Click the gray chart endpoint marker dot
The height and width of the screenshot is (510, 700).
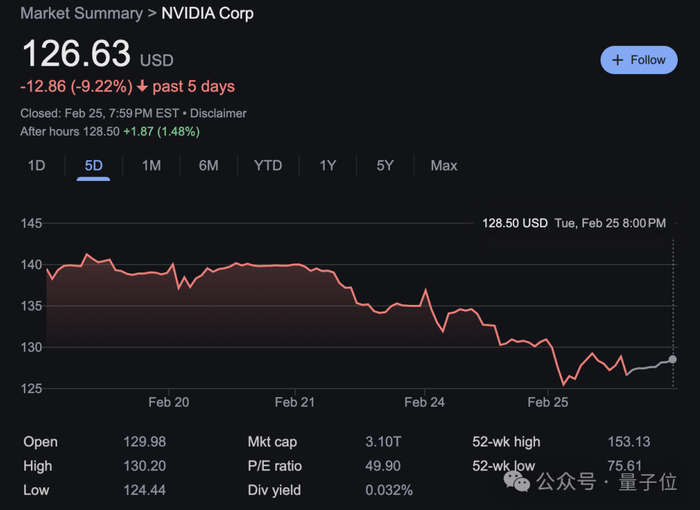coord(672,359)
